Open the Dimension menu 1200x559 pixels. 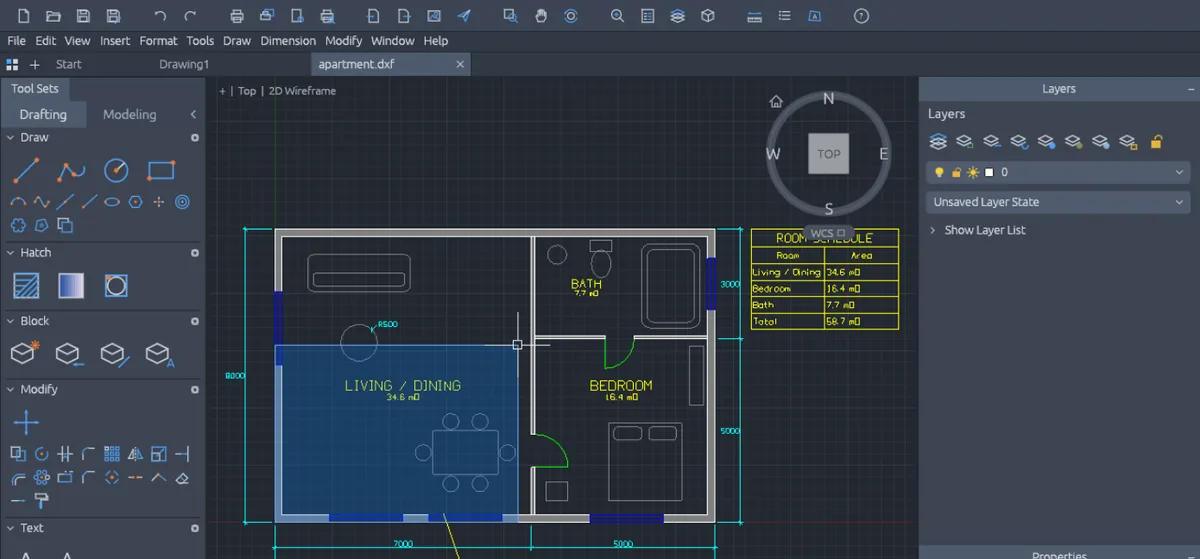[288, 41]
